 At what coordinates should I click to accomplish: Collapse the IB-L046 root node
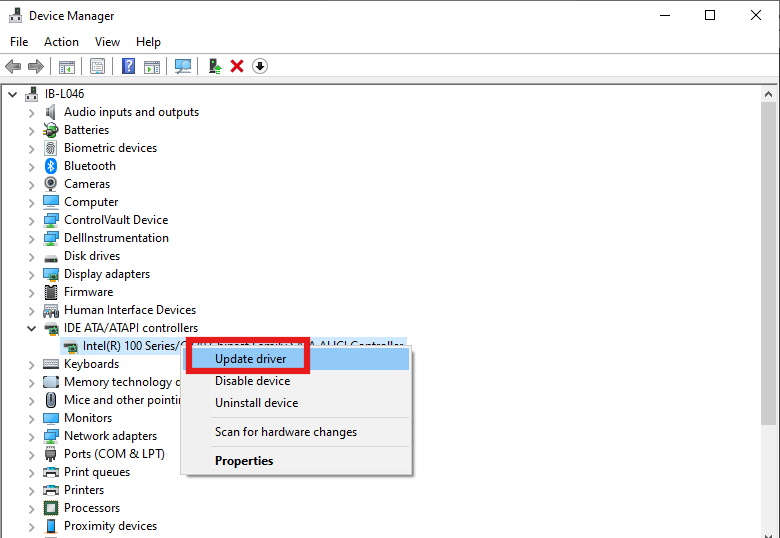click(x=13, y=94)
